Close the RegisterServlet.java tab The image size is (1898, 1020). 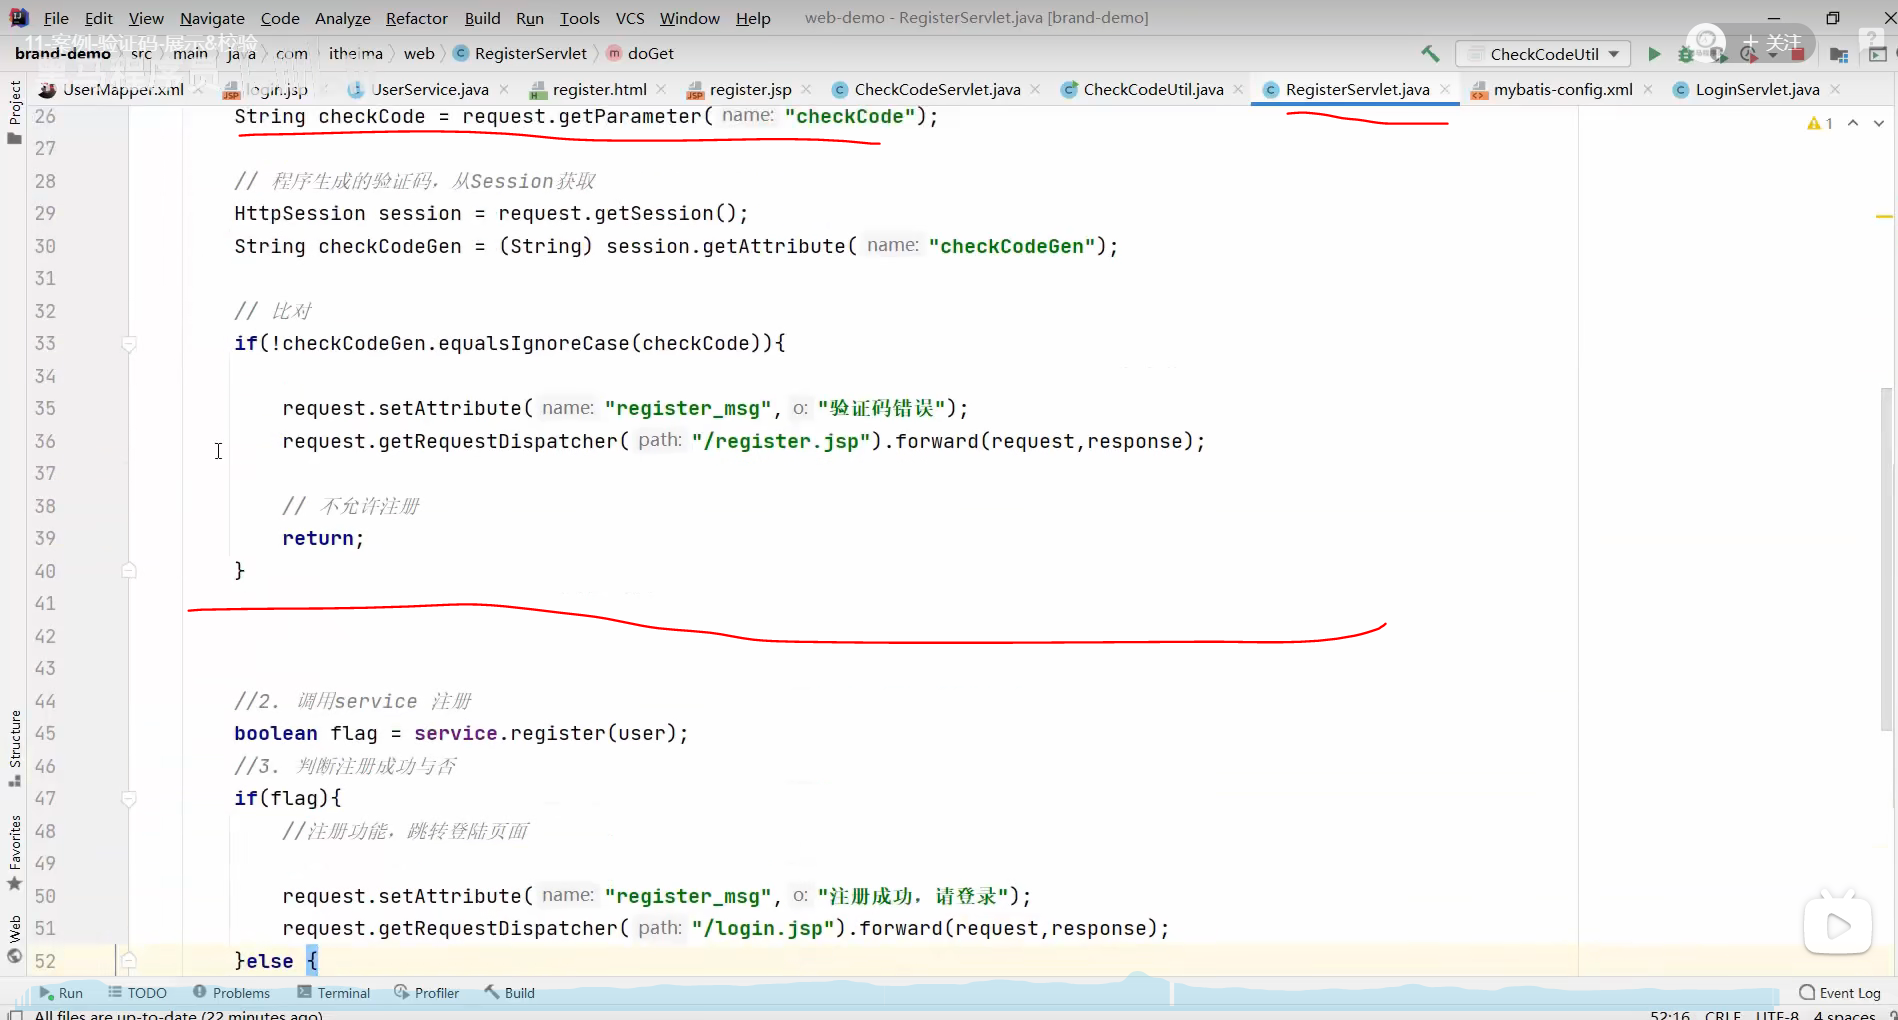pos(1445,89)
